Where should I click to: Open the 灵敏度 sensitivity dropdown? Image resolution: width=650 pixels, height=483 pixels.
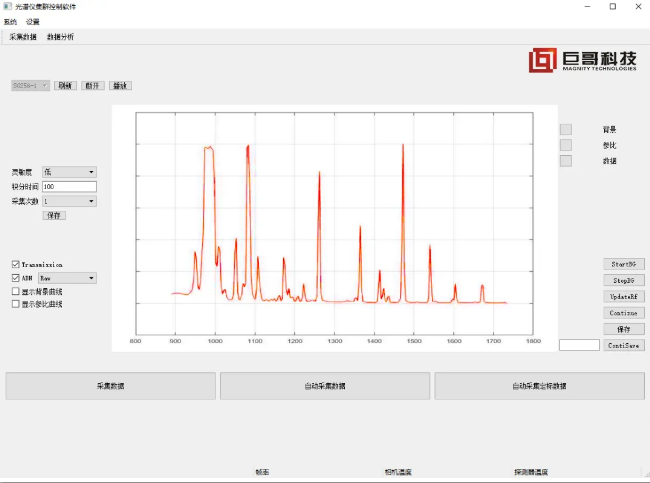click(69, 172)
